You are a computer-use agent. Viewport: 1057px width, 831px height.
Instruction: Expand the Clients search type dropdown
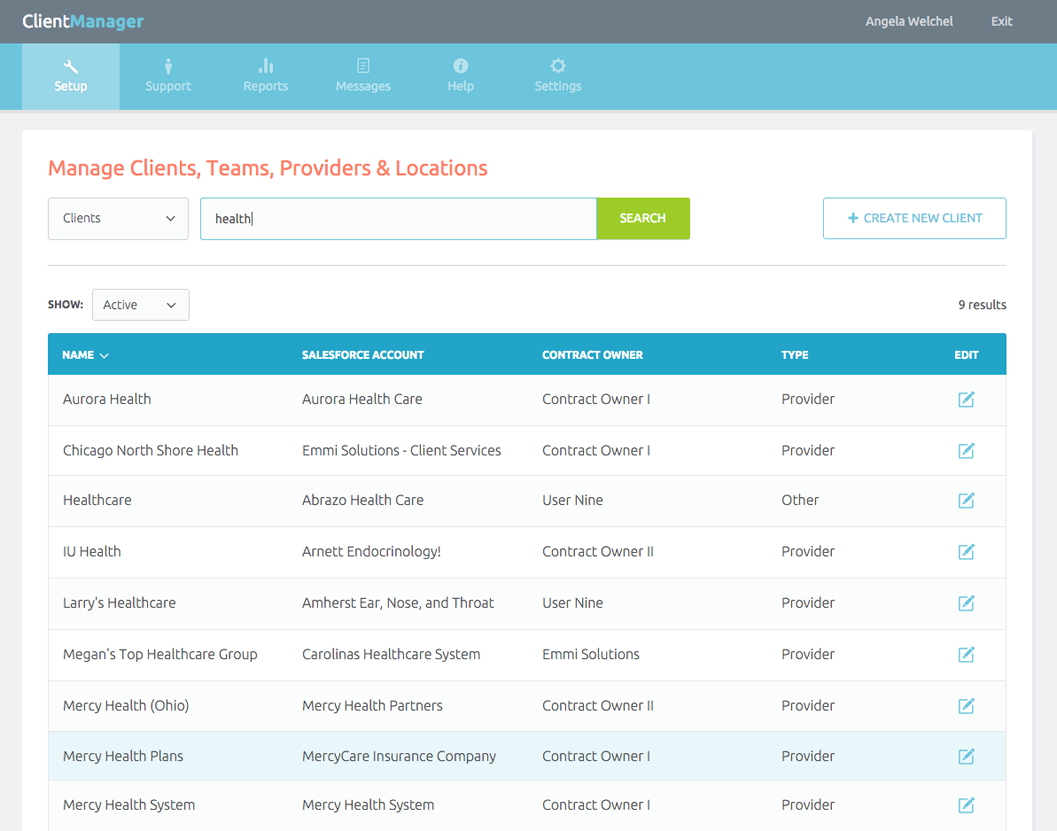point(118,219)
